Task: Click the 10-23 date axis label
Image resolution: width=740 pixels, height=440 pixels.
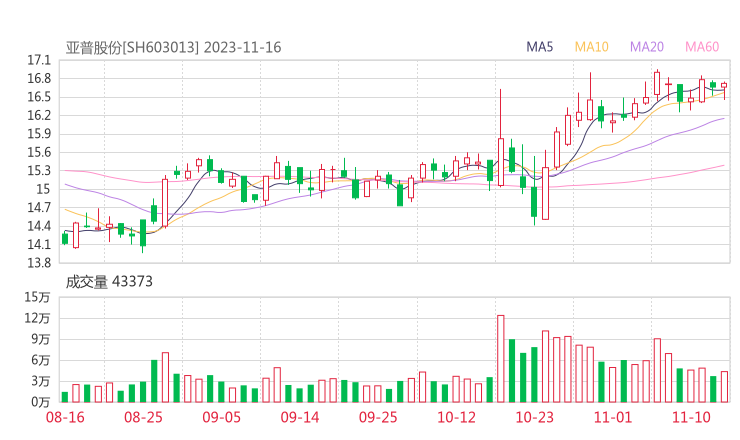Action: click(534, 417)
